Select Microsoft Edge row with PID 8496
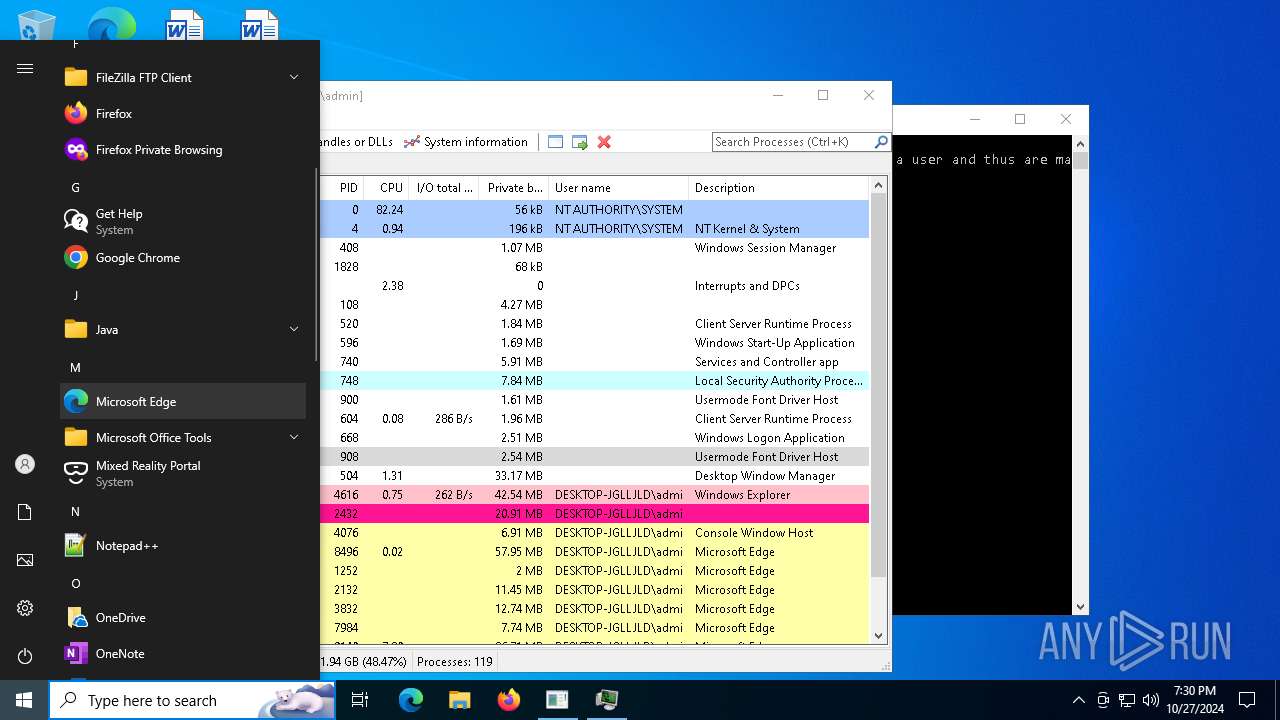 (595, 552)
